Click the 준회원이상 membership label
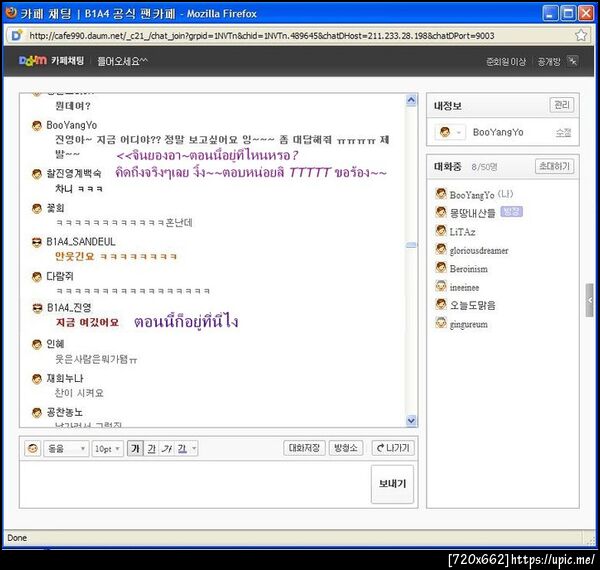 click(506, 61)
